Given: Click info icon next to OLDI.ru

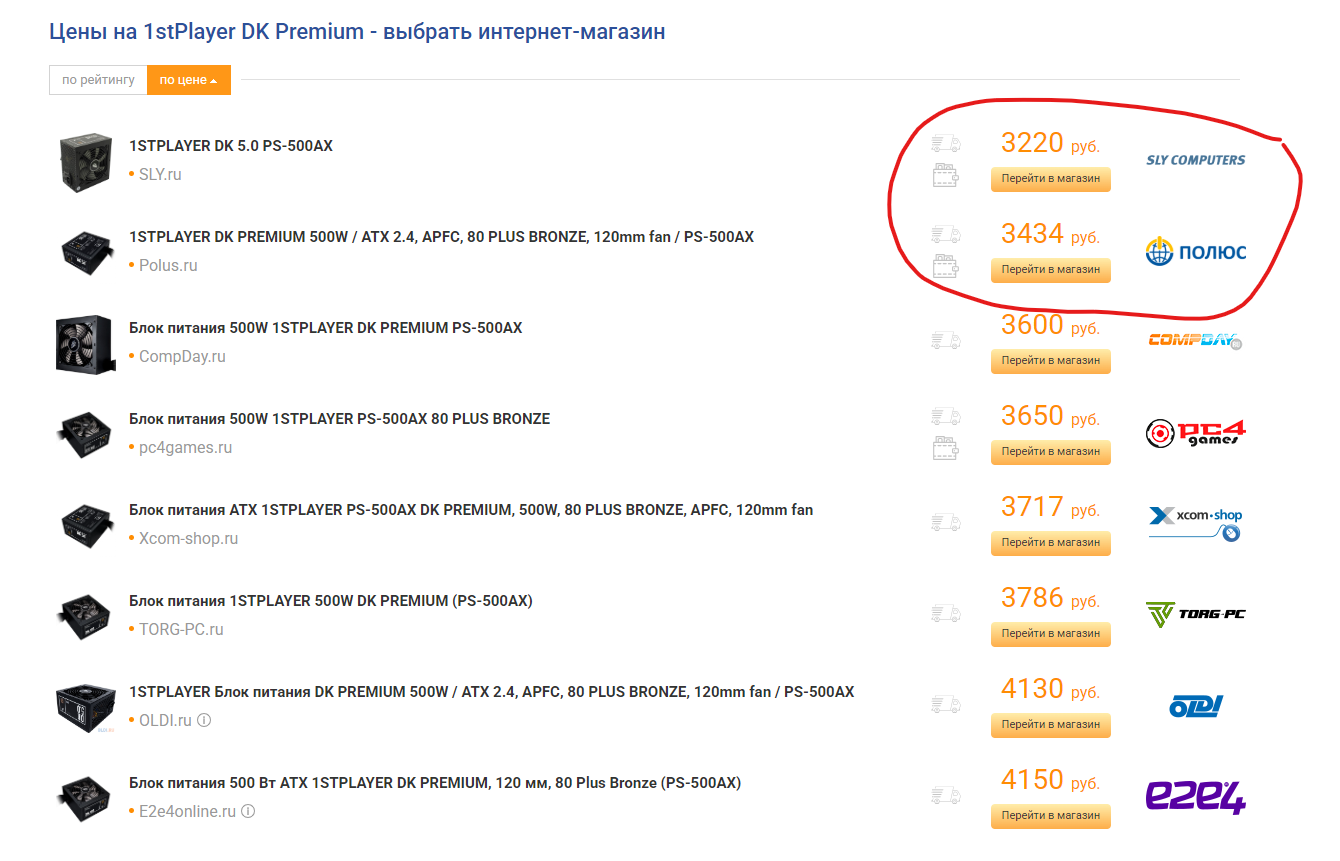Looking at the screenshot, I should click(204, 720).
